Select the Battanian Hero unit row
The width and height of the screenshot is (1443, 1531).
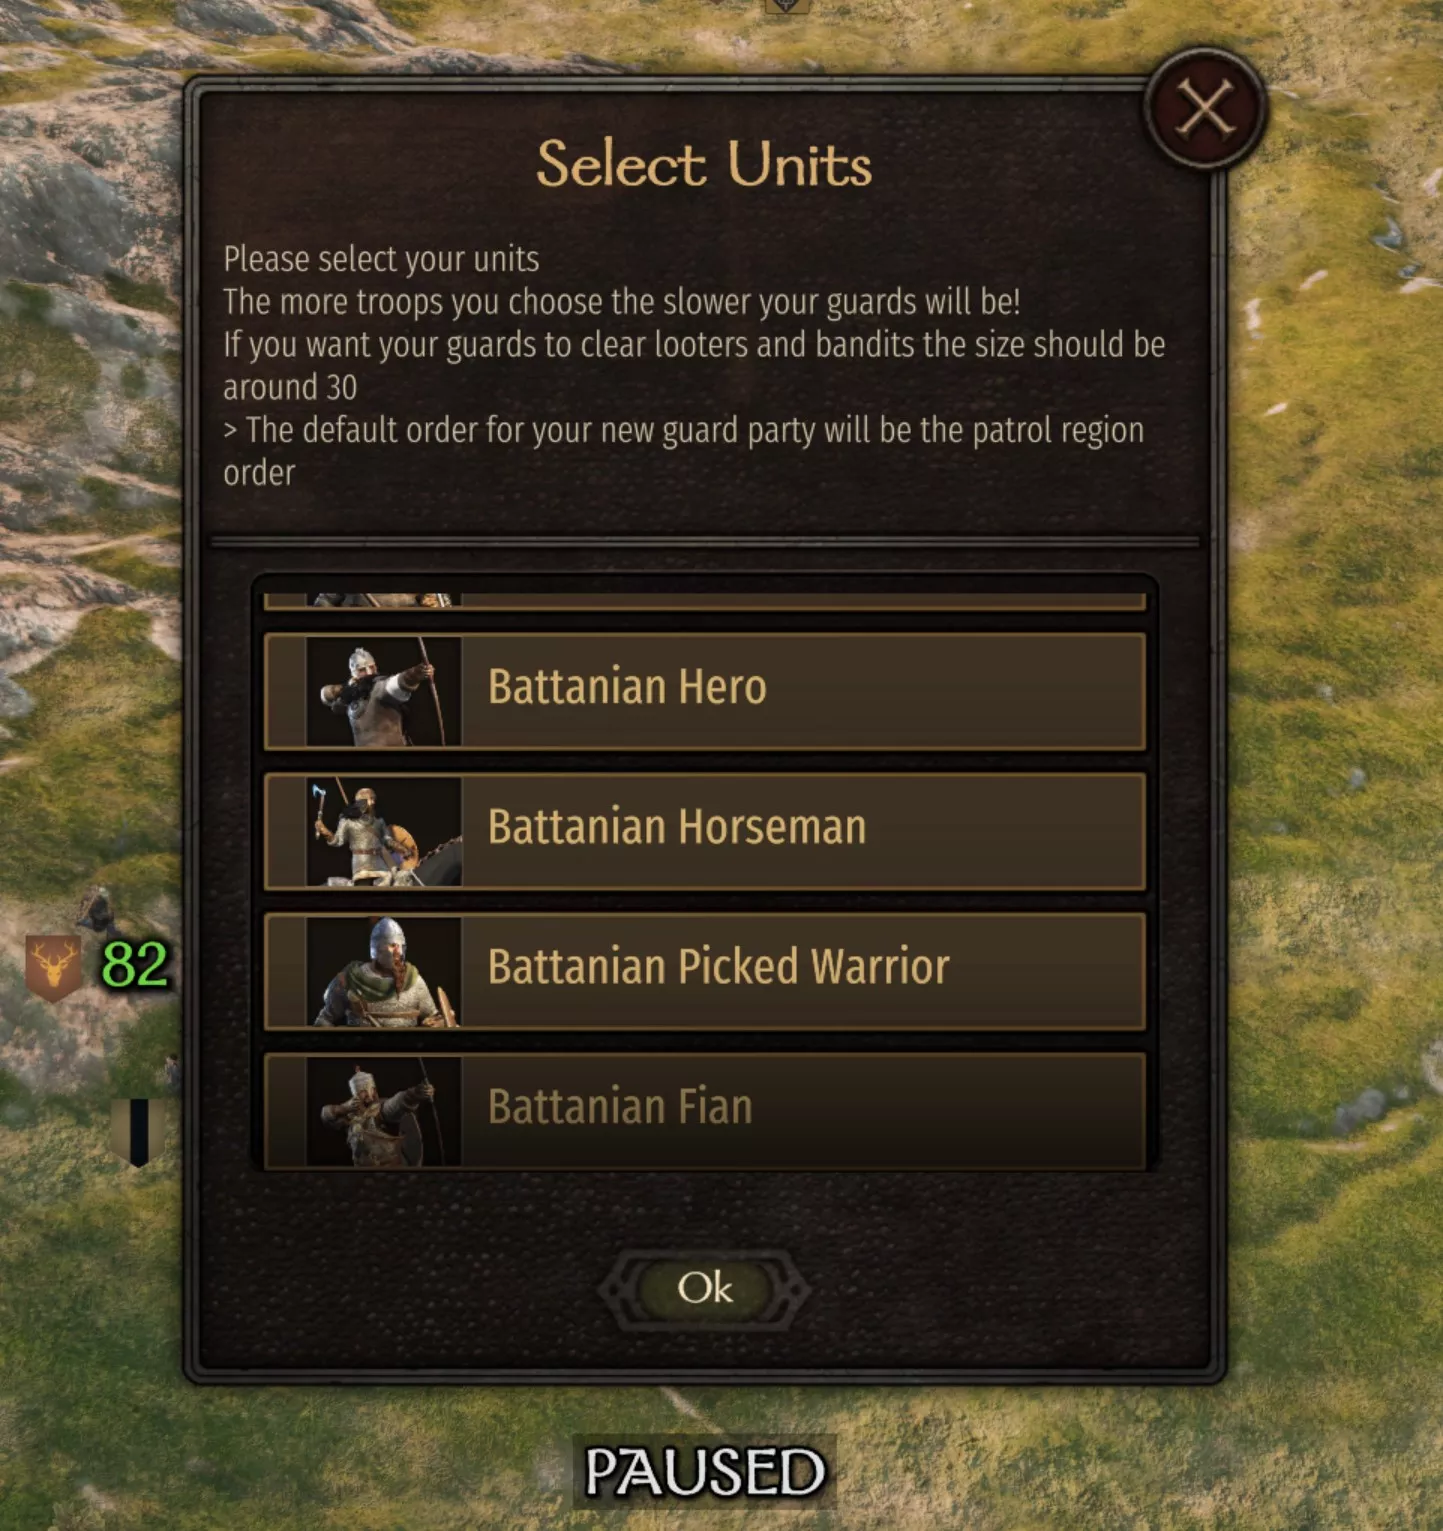coord(705,691)
